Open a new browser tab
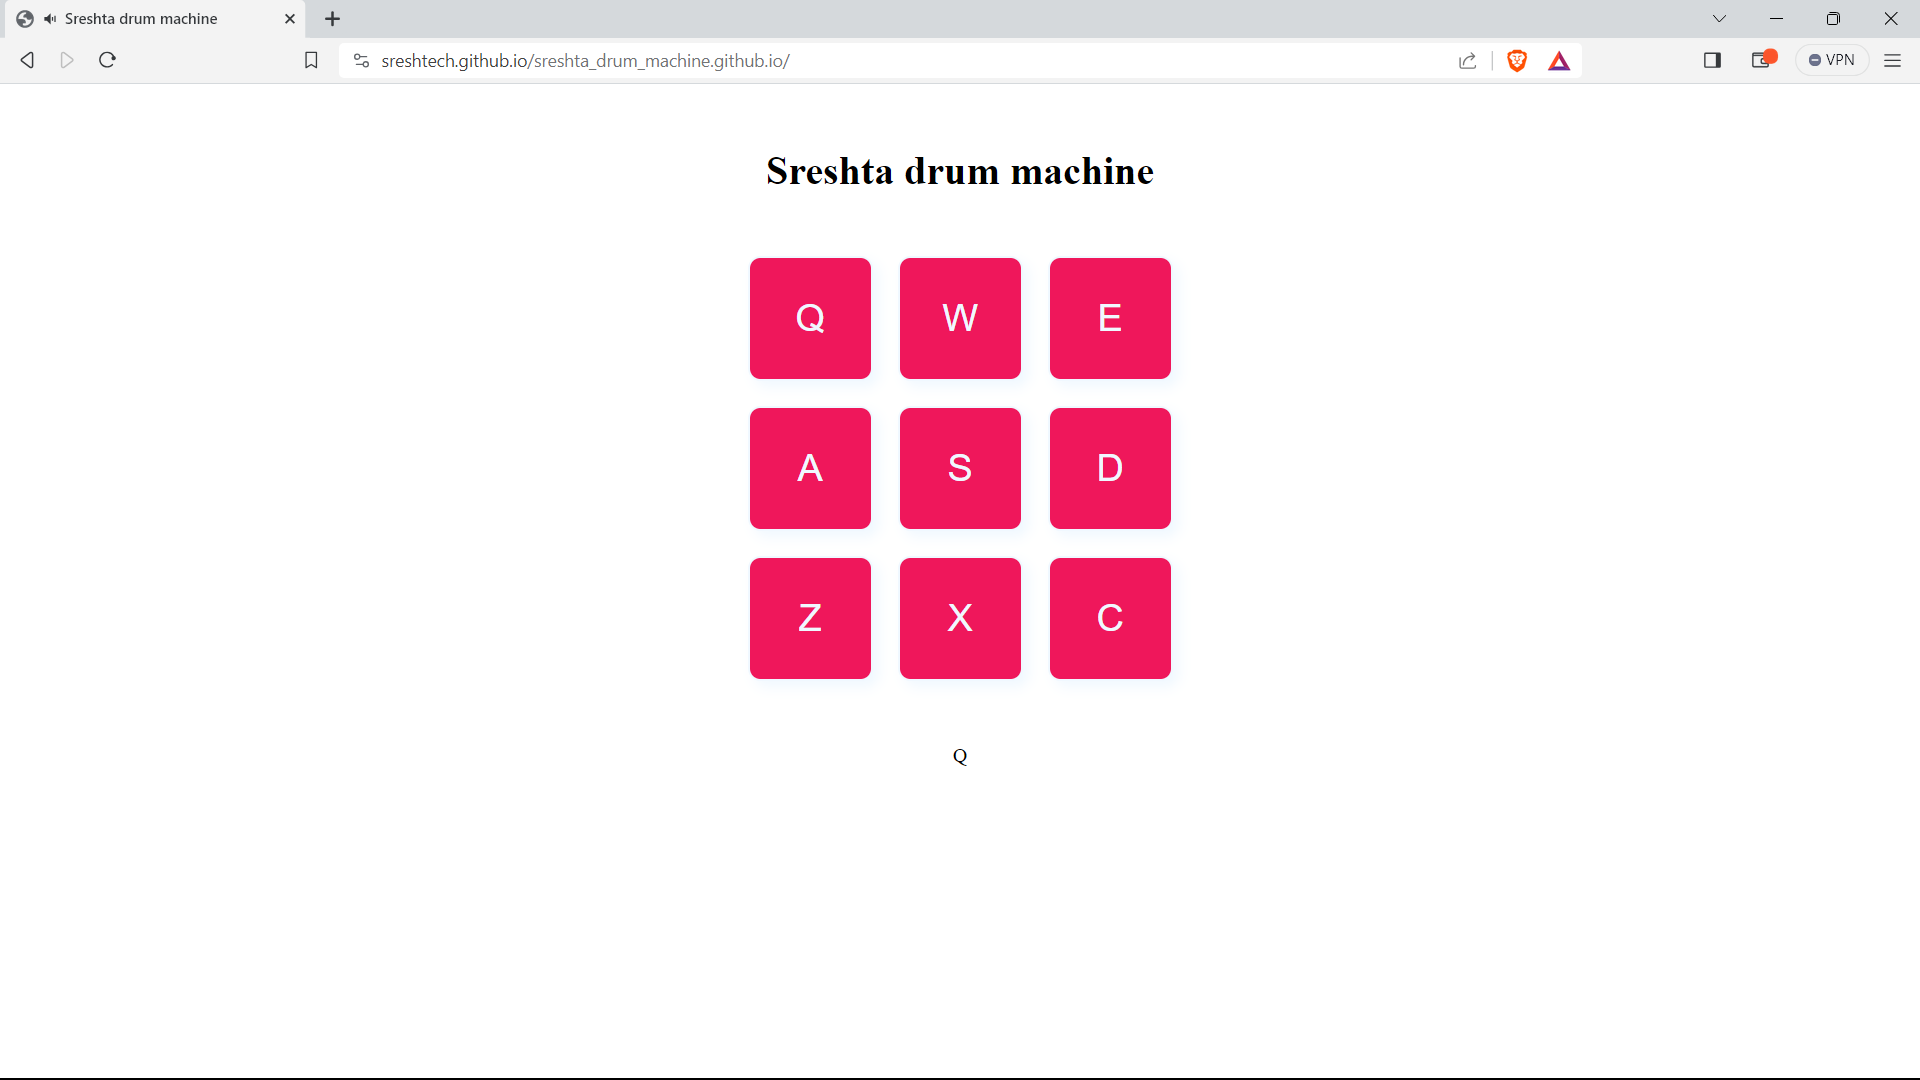Viewport: 1920px width, 1080px height. coord(333,19)
